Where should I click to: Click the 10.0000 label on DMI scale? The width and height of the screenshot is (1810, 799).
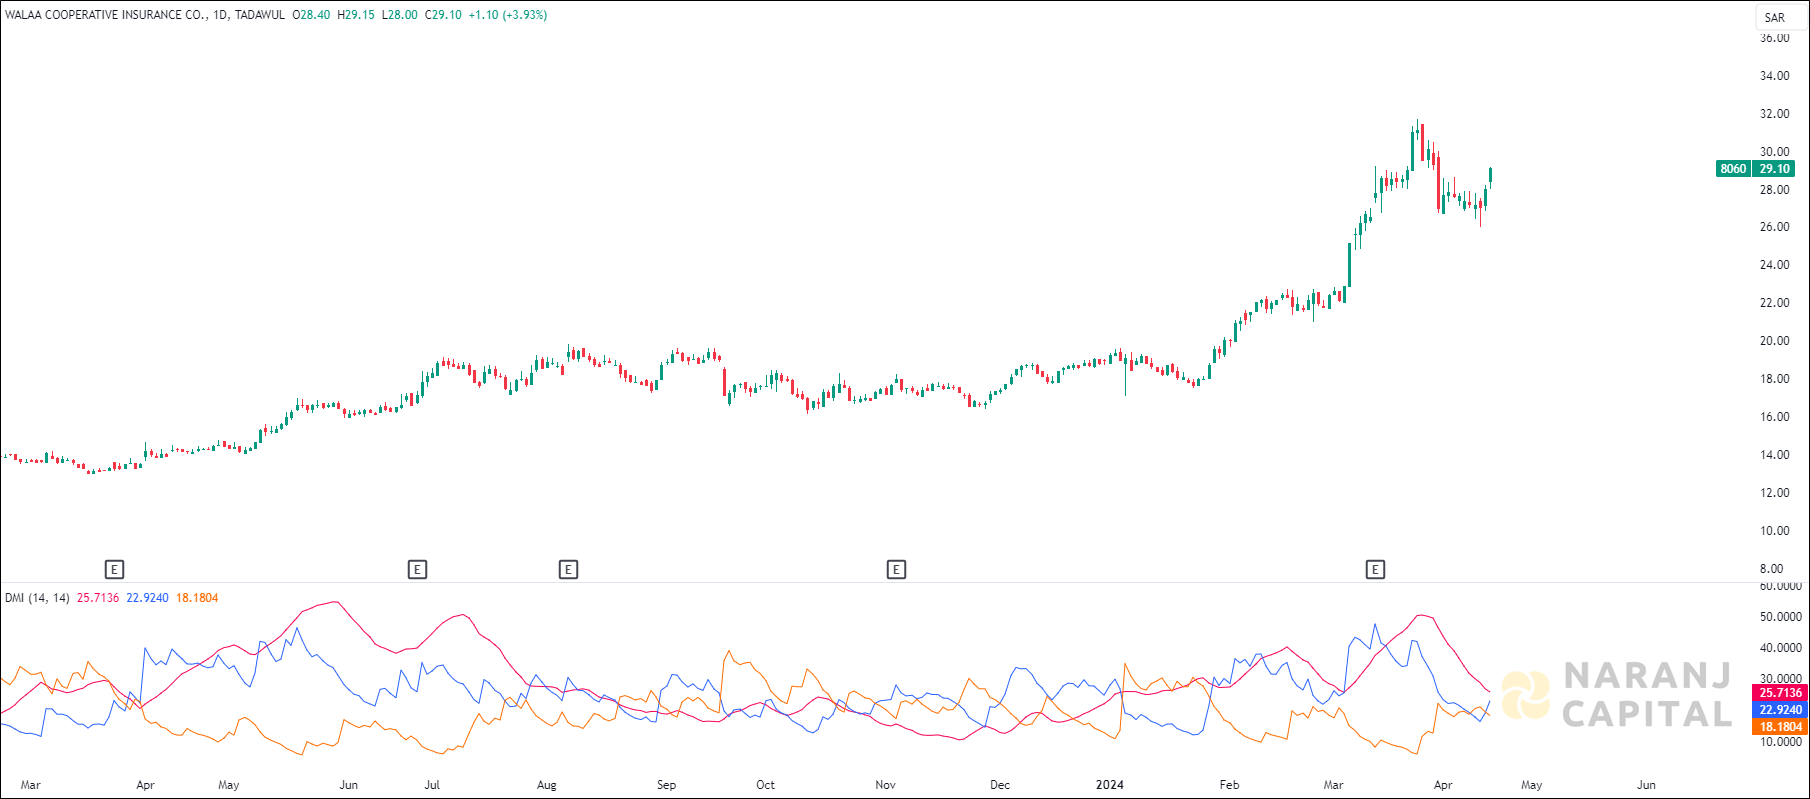[x=1781, y=742]
